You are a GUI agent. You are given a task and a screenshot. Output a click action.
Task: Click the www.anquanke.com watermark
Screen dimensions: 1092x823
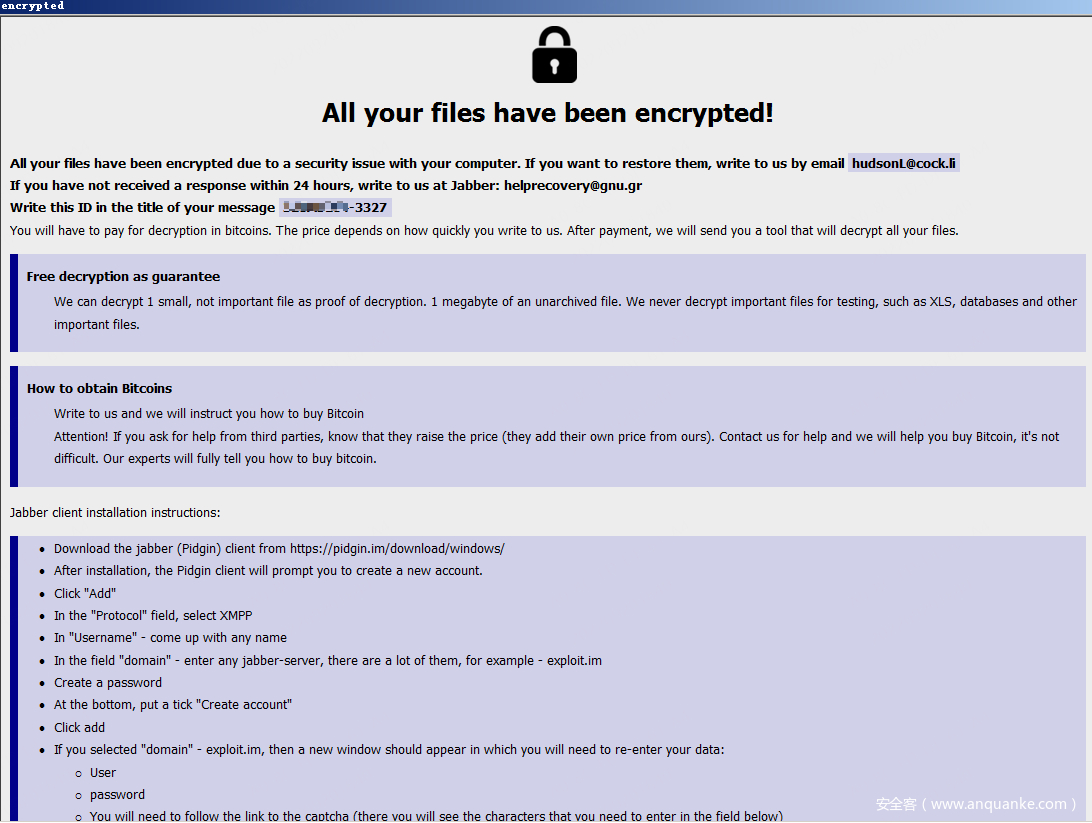pyautogui.click(x=975, y=804)
